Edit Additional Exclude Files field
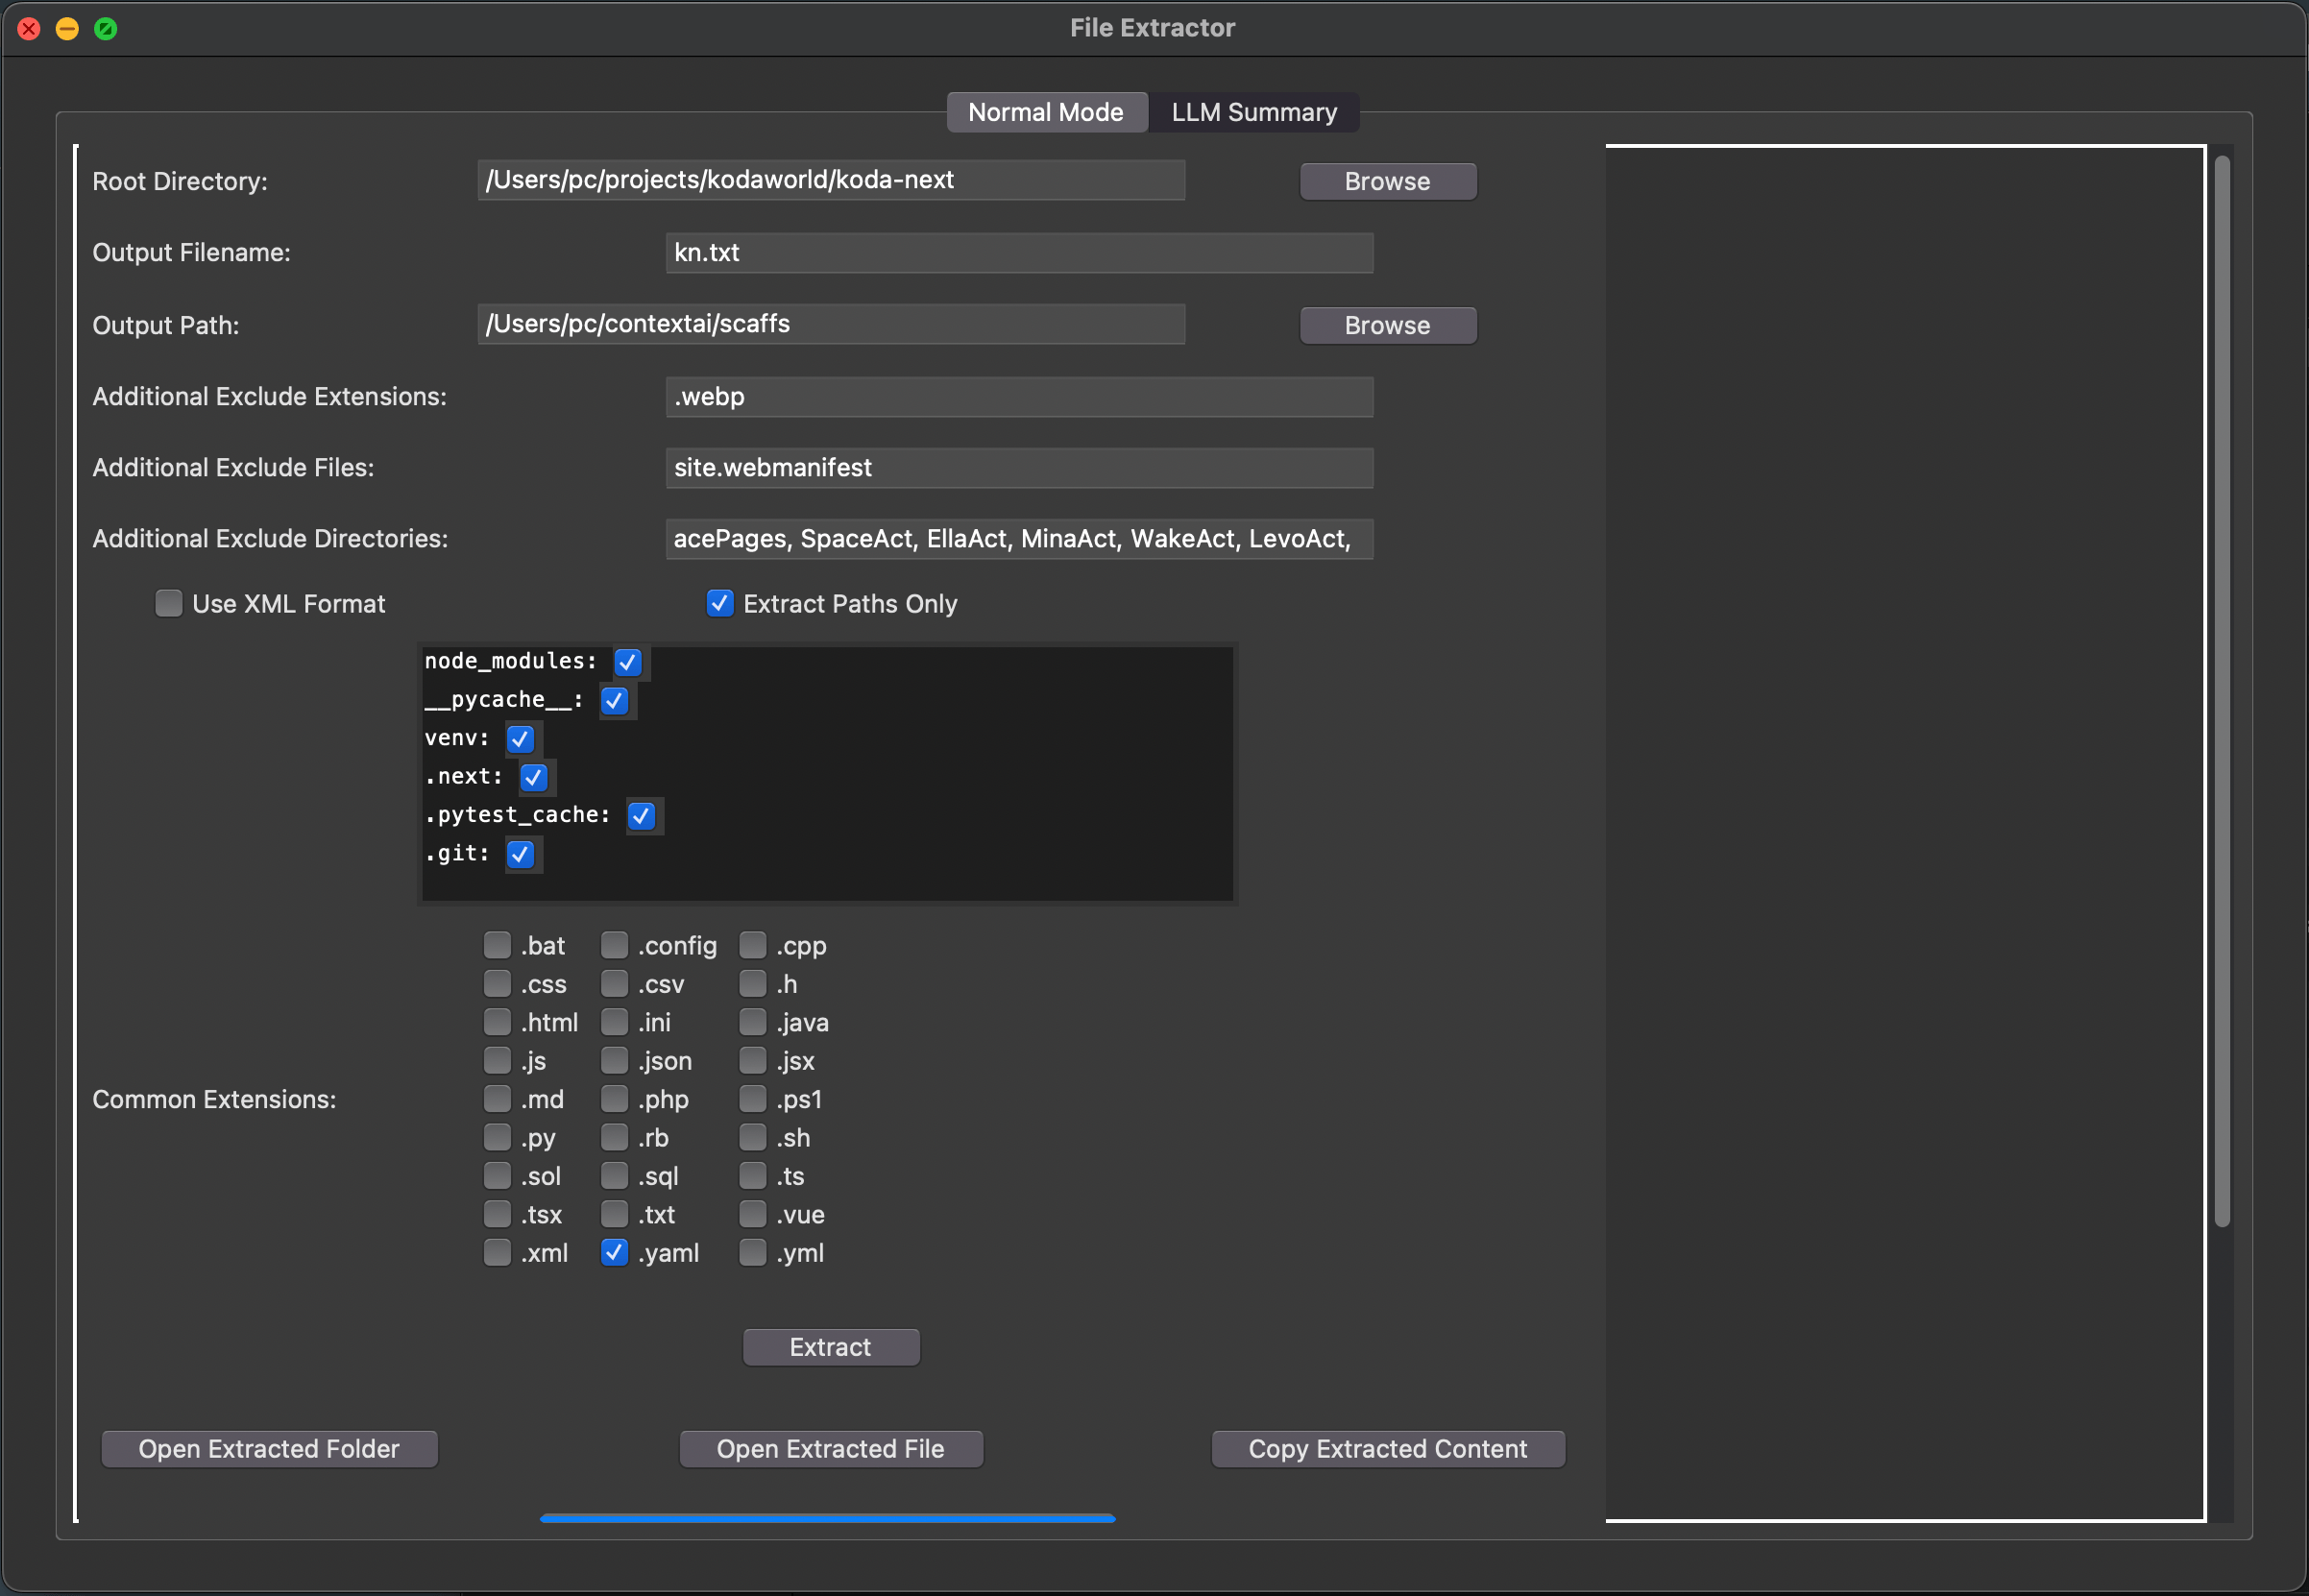 [x=1019, y=468]
